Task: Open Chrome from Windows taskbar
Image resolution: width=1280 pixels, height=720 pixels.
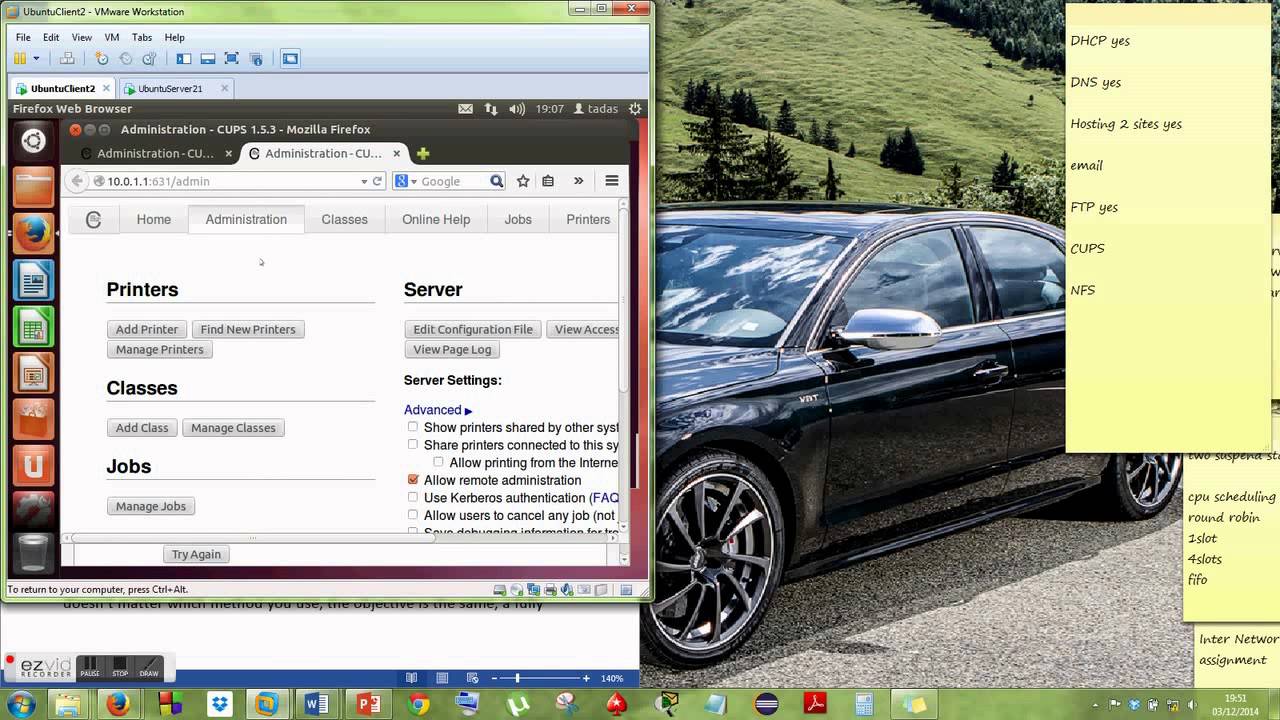Action: (419, 704)
